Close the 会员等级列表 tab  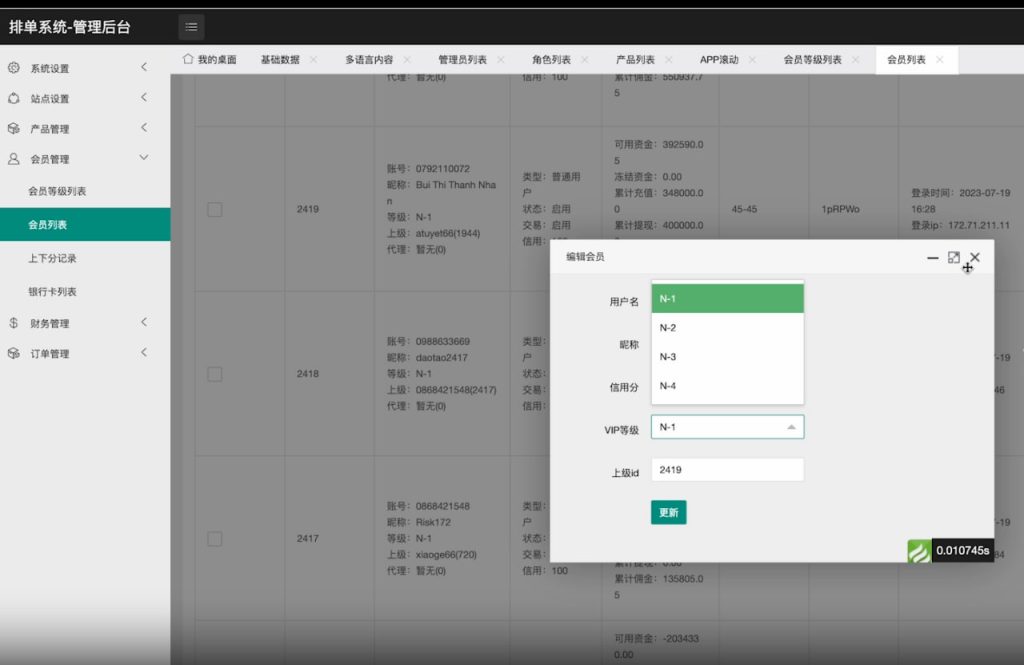point(856,59)
